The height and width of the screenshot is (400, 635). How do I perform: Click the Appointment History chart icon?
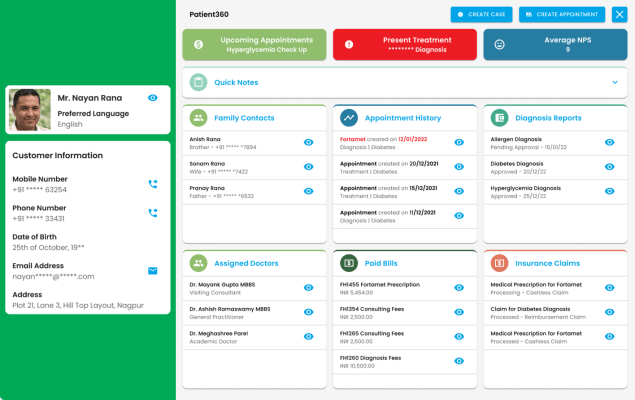[349, 118]
